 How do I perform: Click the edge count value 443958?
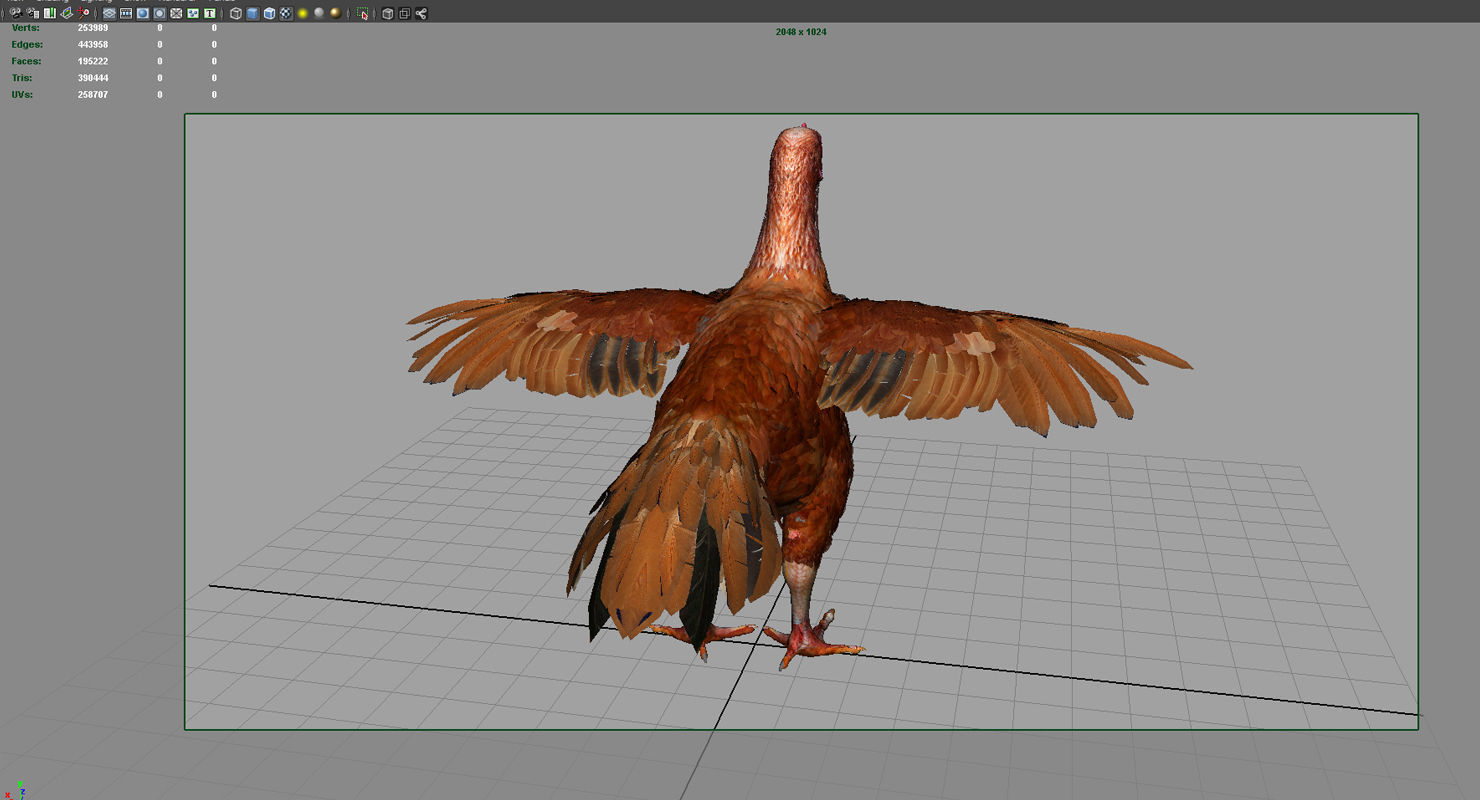[x=93, y=45]
